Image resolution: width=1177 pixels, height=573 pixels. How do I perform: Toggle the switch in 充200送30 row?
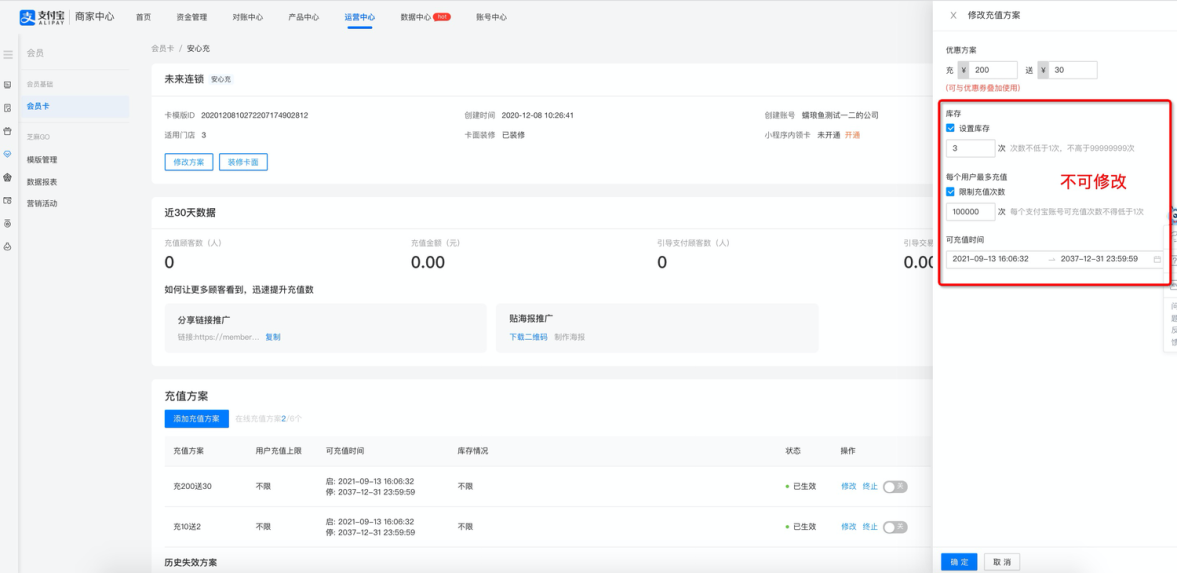coord(896,486)
